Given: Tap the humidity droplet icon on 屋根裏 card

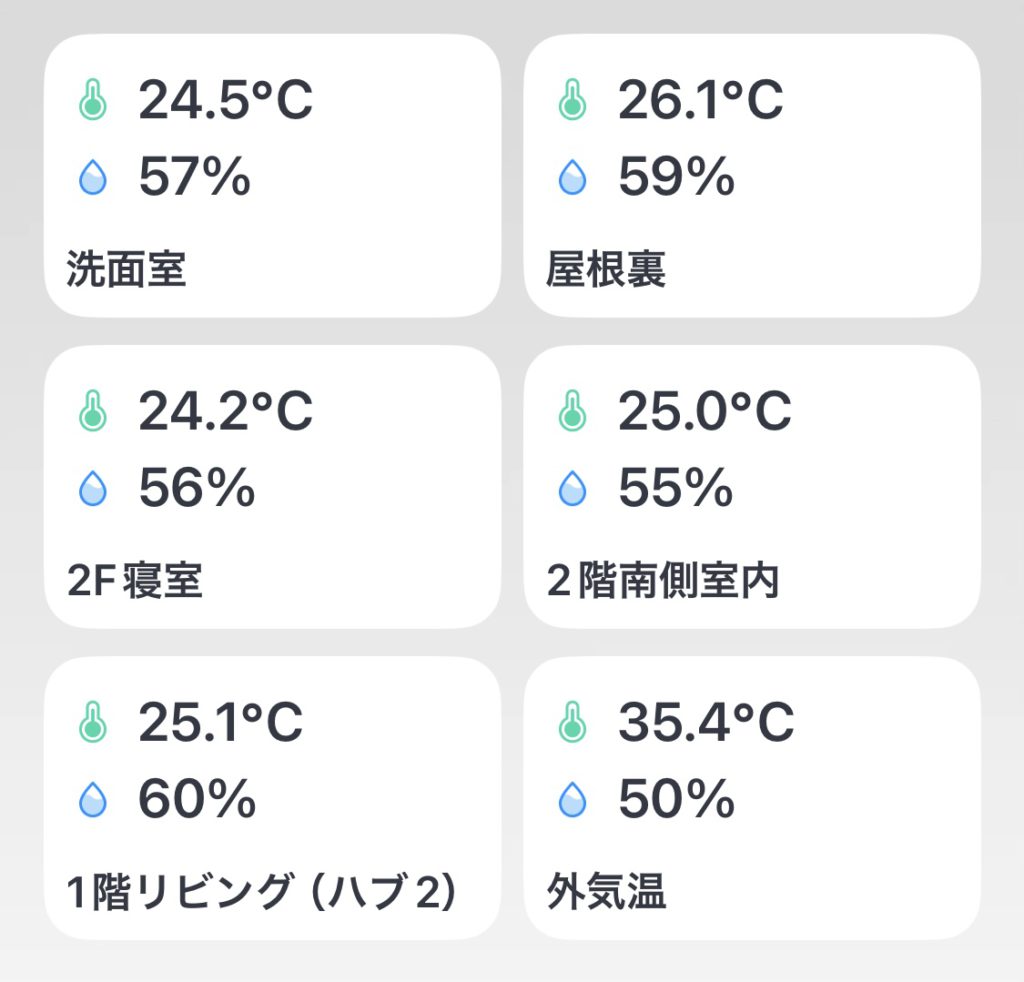Looking at the screenshot, I should click(572, 177).
